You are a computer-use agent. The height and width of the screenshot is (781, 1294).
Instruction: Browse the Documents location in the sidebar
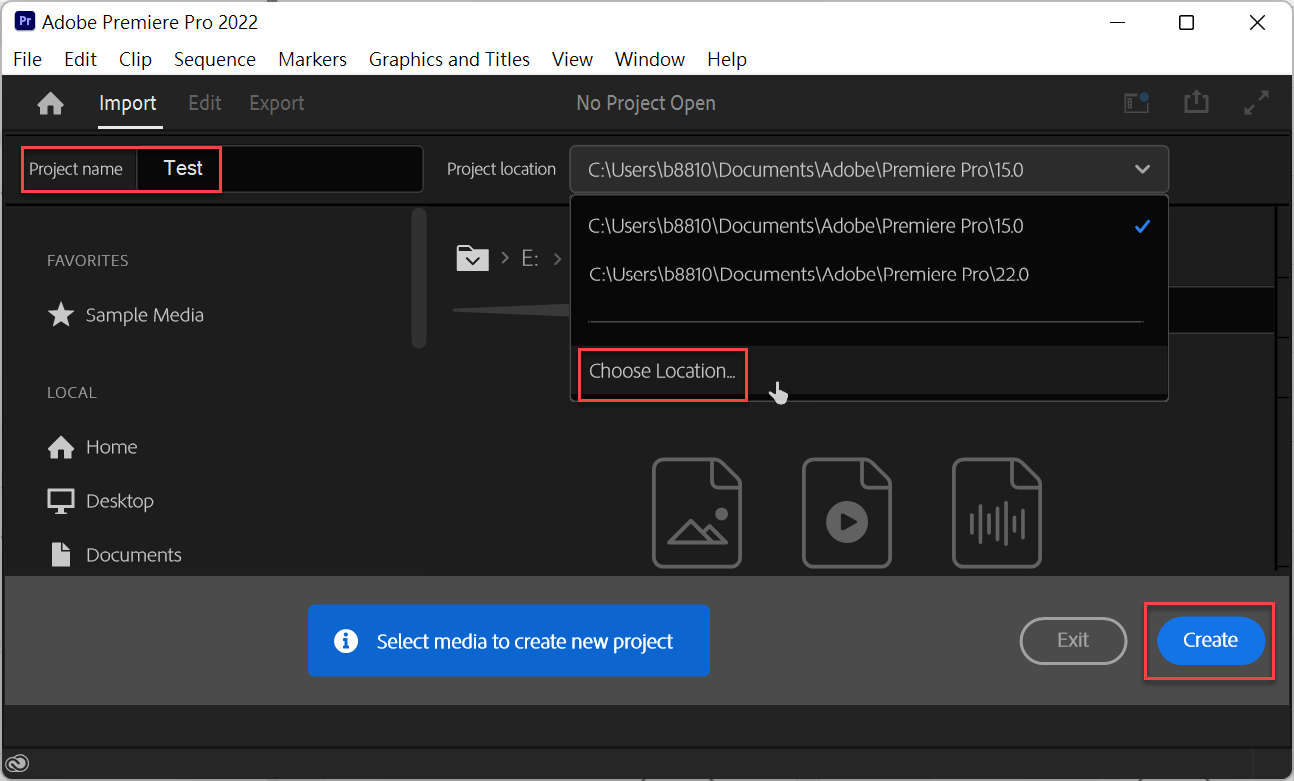pos(115,555)
